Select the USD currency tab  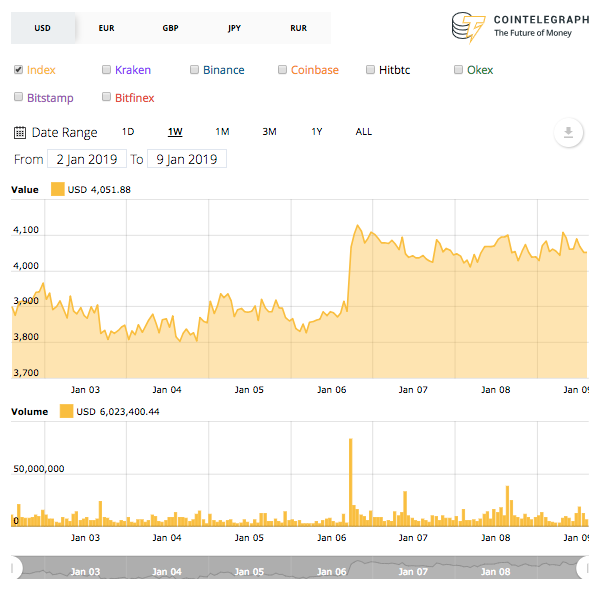pos(43,28)
